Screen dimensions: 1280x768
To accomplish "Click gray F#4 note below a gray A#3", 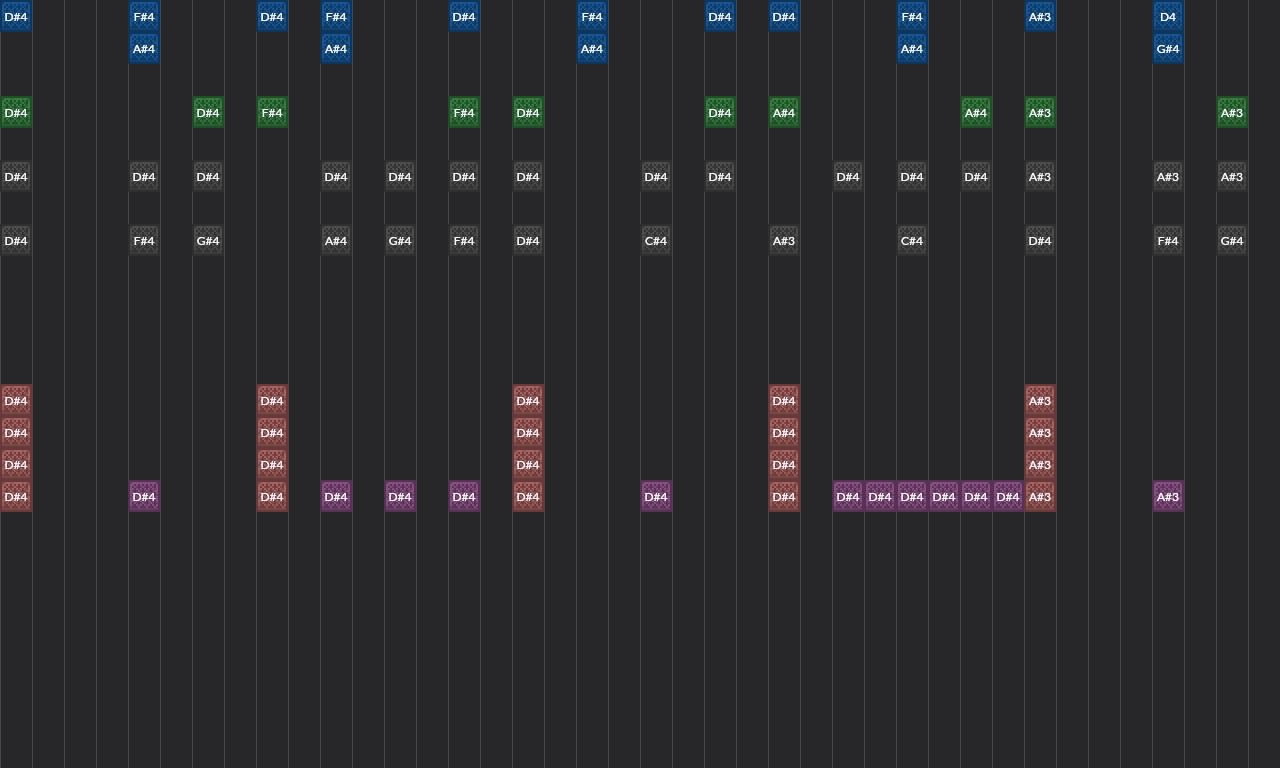I will coord(1168,241).
